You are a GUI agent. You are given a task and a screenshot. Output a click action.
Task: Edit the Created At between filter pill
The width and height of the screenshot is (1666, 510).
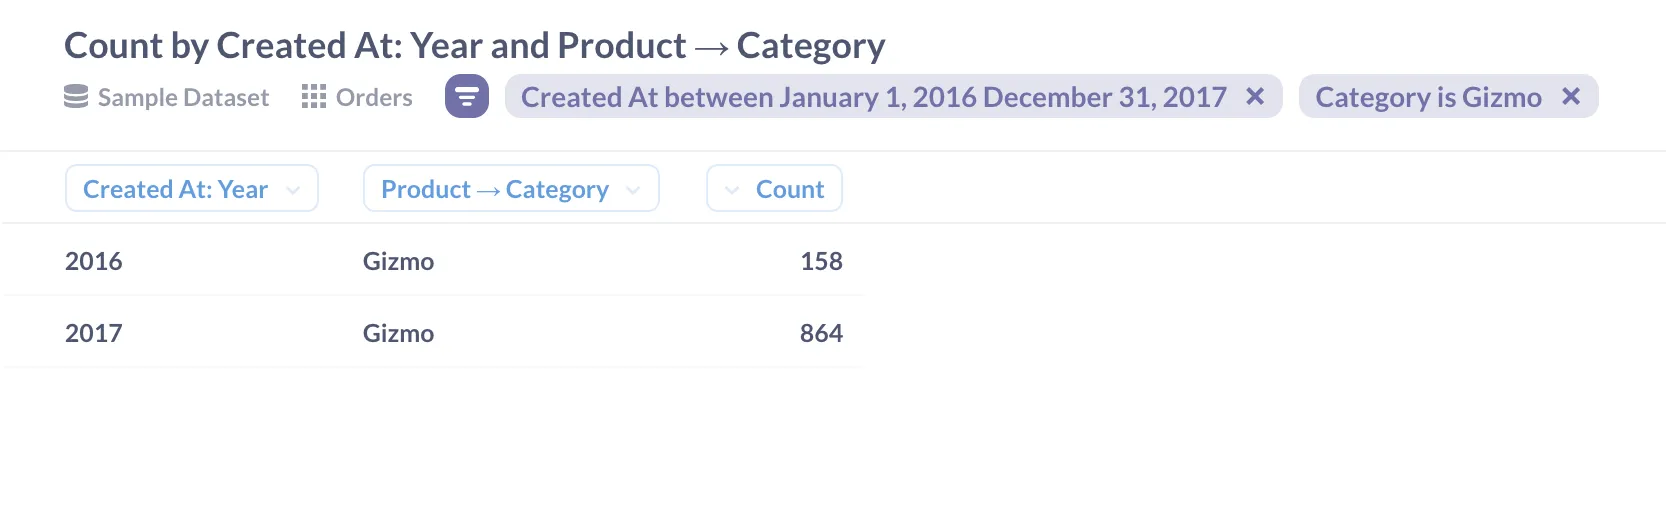(x=873, y=97)
